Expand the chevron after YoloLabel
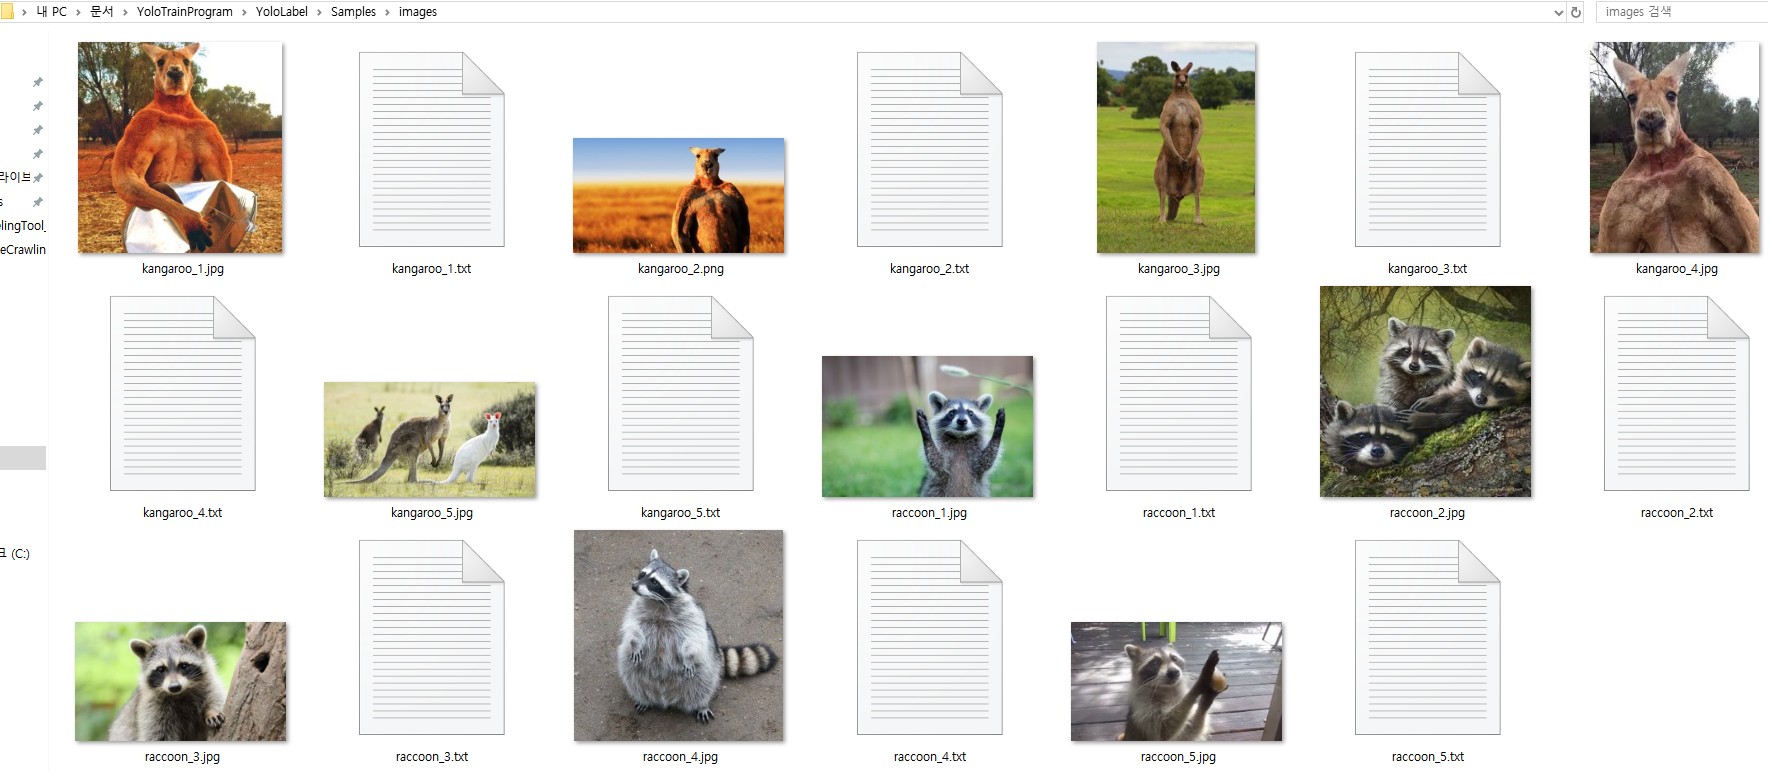 click(320, 12)
